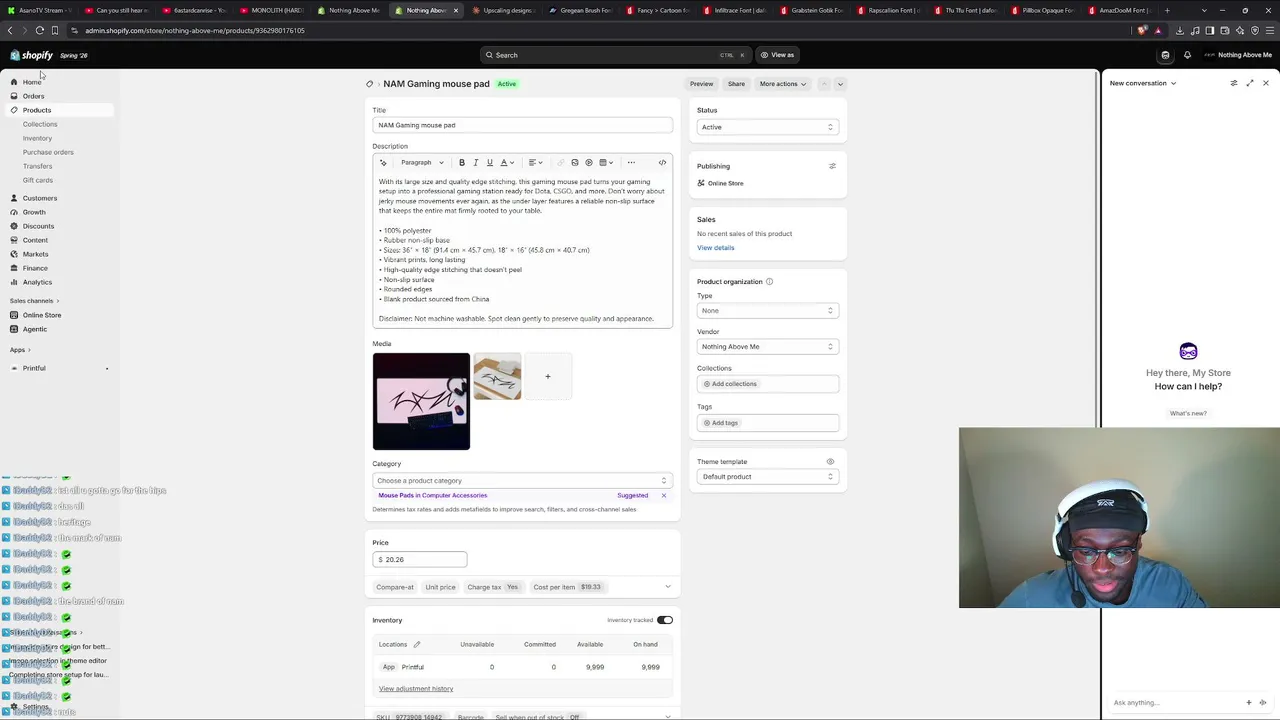Click the Share button

[736, 84]
